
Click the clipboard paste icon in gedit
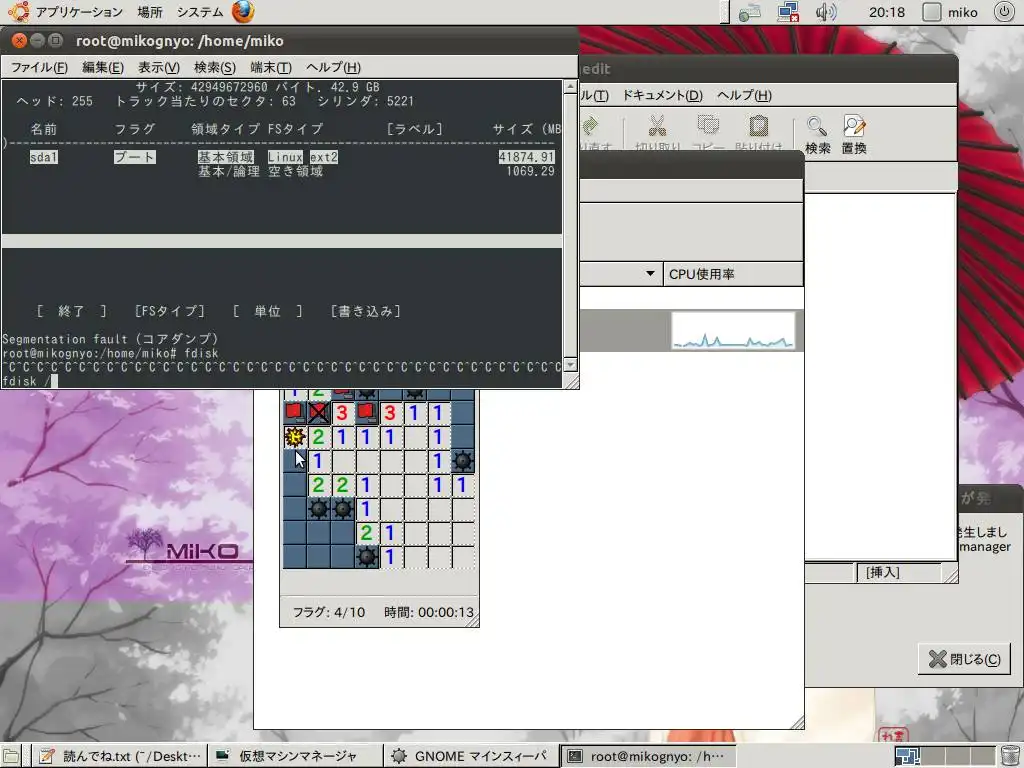coord(758,125)
